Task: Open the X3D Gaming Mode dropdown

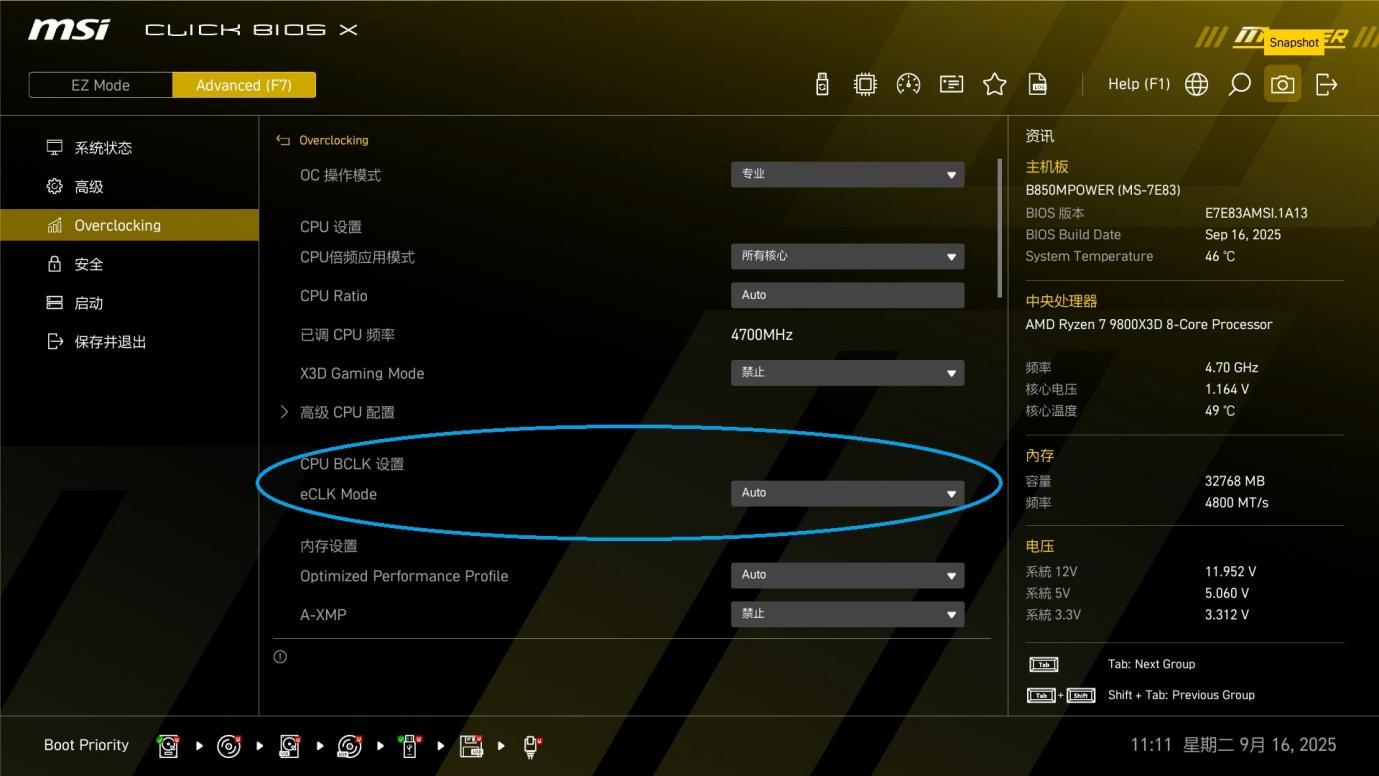Action: [x=847, y=372]
